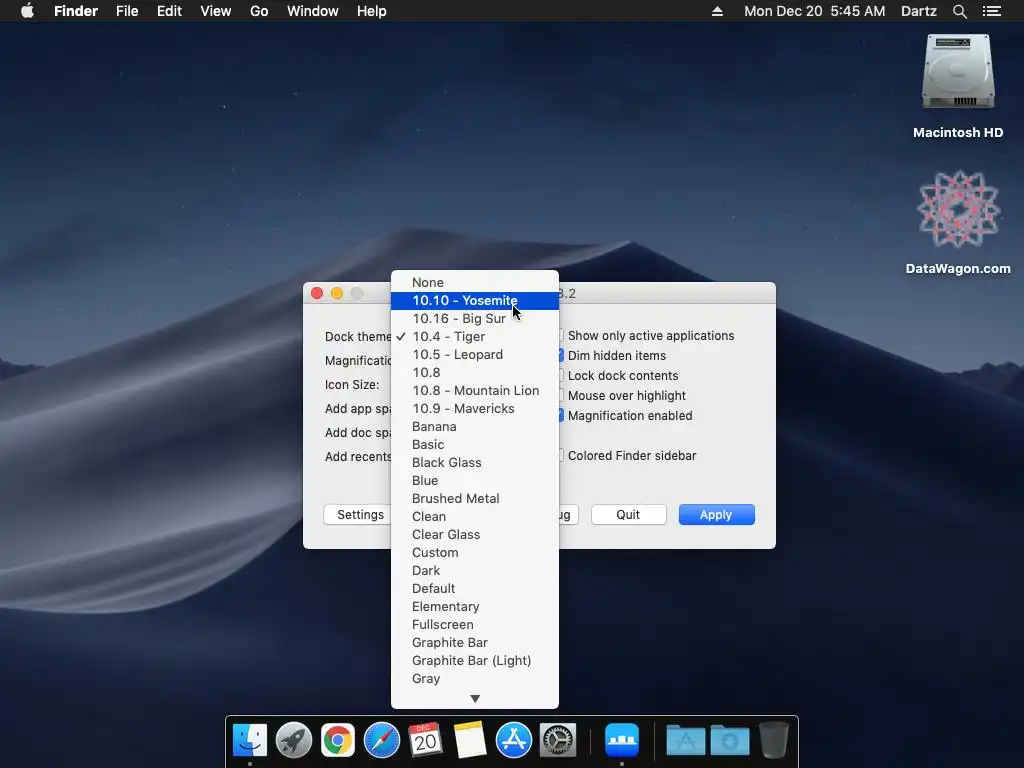Click the blue cDock app icon in dock
The width and height of the screenshot is (1024, 768).
622,741
